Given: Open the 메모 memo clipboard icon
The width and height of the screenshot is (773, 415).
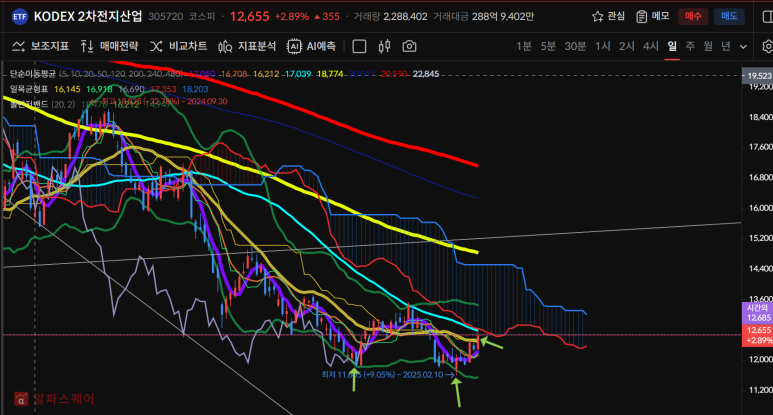Looking at the screenshot, I should (x=641, y=17).
